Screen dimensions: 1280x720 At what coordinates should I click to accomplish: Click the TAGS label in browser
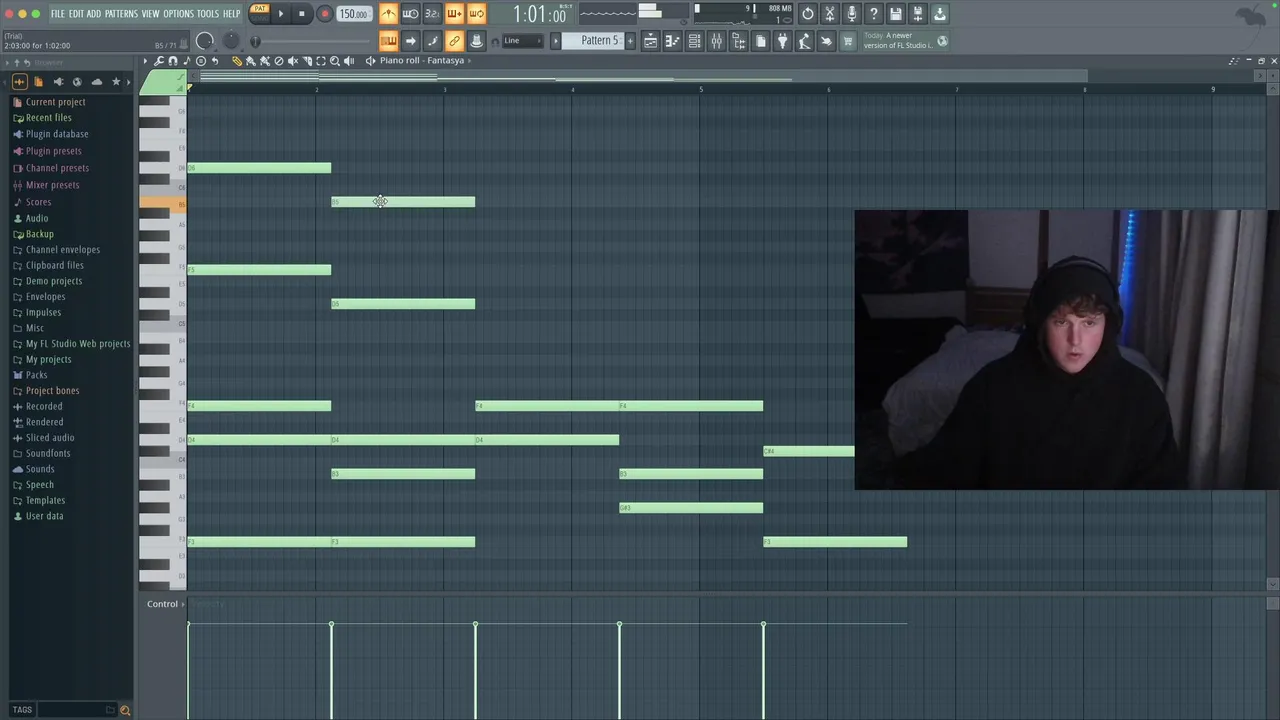pyautogui.click(x=22, y=710)
